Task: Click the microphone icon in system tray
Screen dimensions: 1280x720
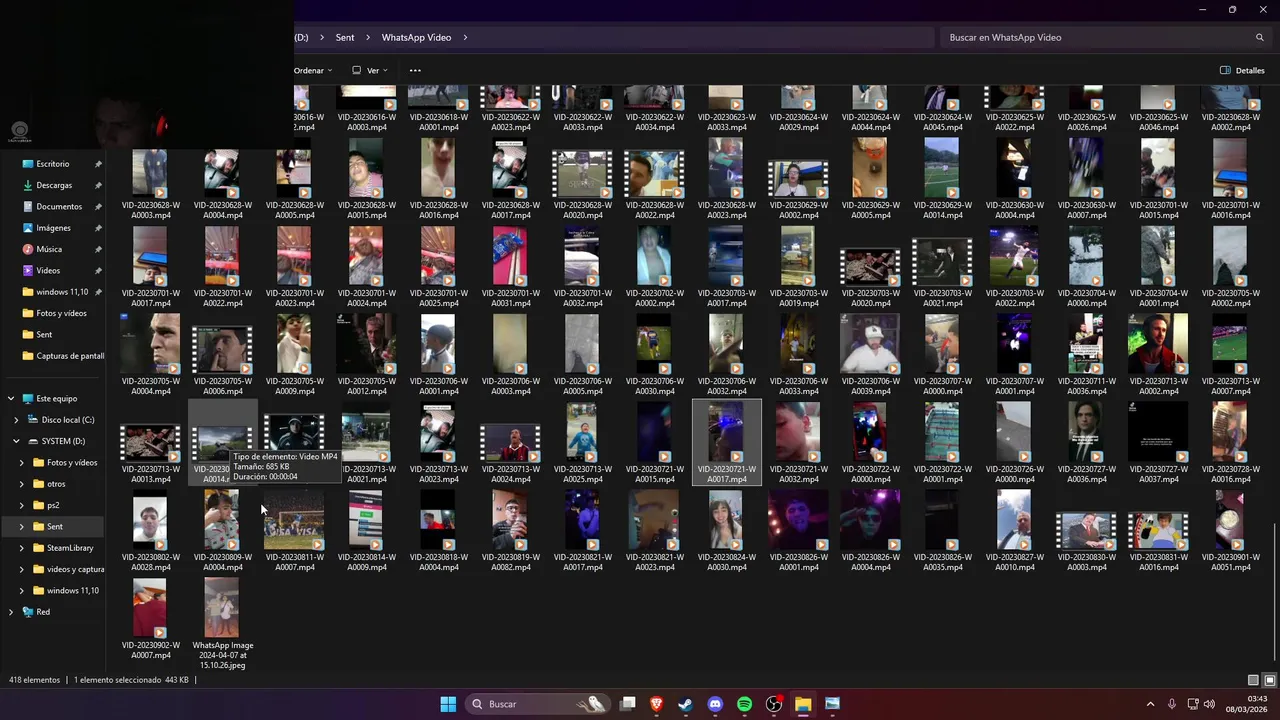Action: [1171, 704]
